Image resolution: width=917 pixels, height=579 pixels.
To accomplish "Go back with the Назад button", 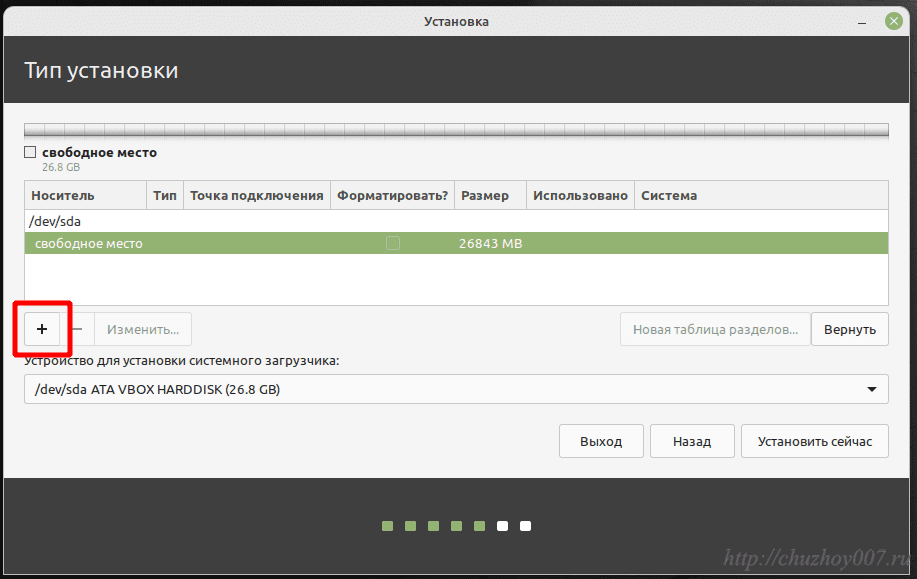I will [691, 441].
